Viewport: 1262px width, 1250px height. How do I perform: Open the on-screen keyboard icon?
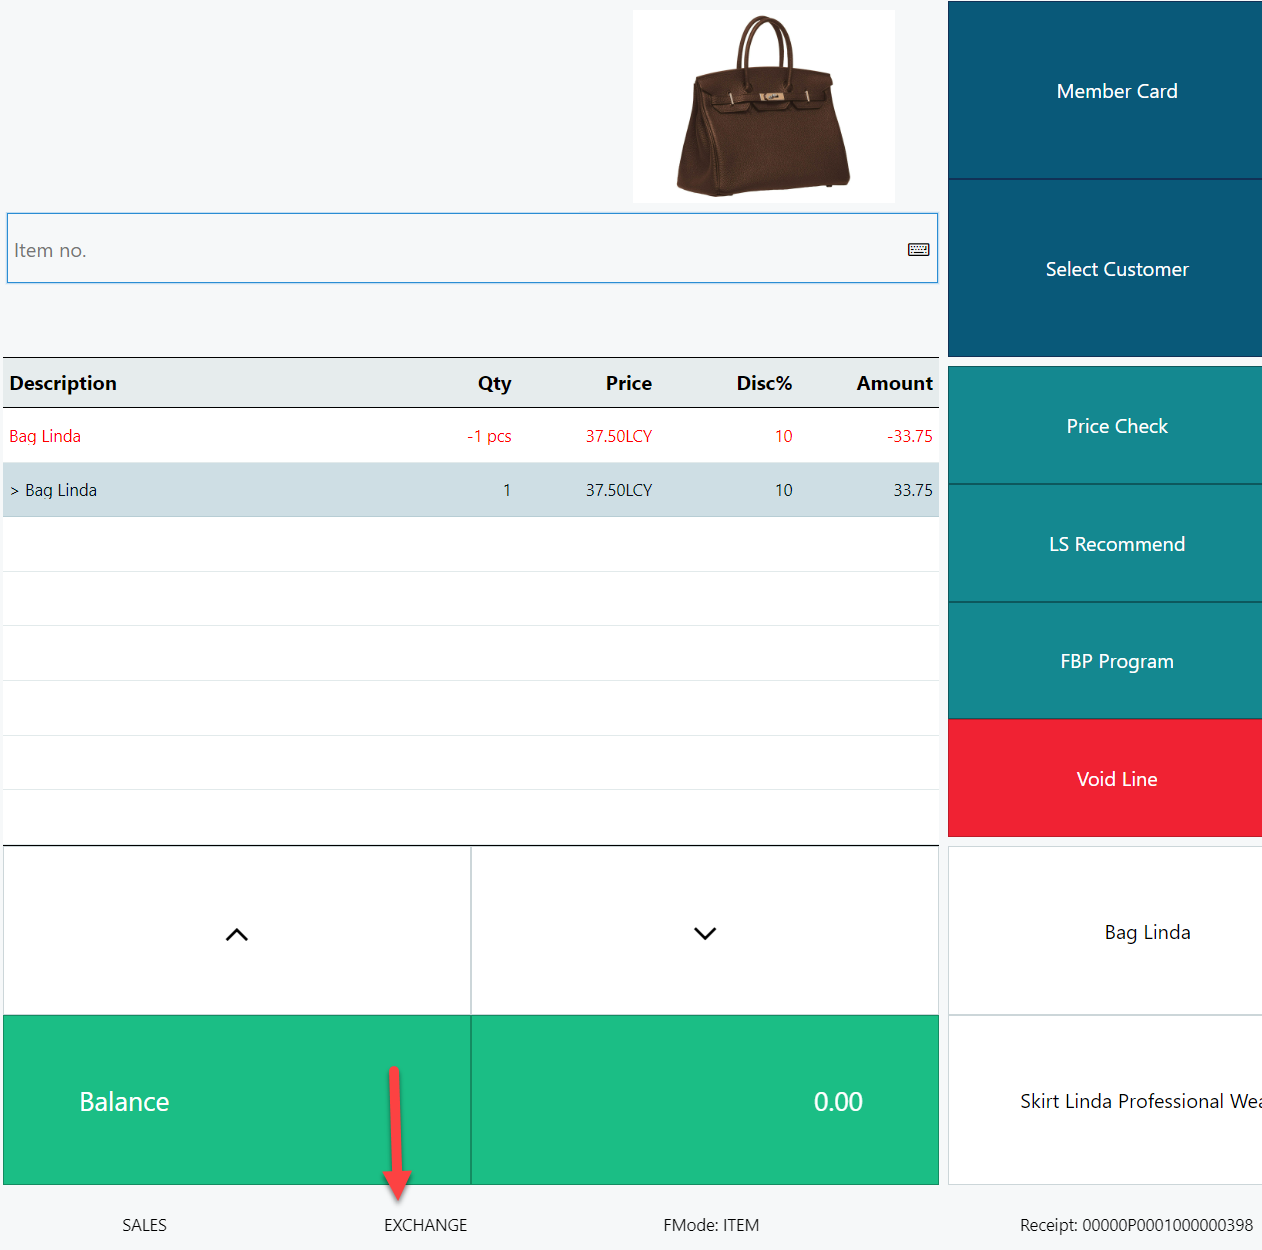point(918,250)
